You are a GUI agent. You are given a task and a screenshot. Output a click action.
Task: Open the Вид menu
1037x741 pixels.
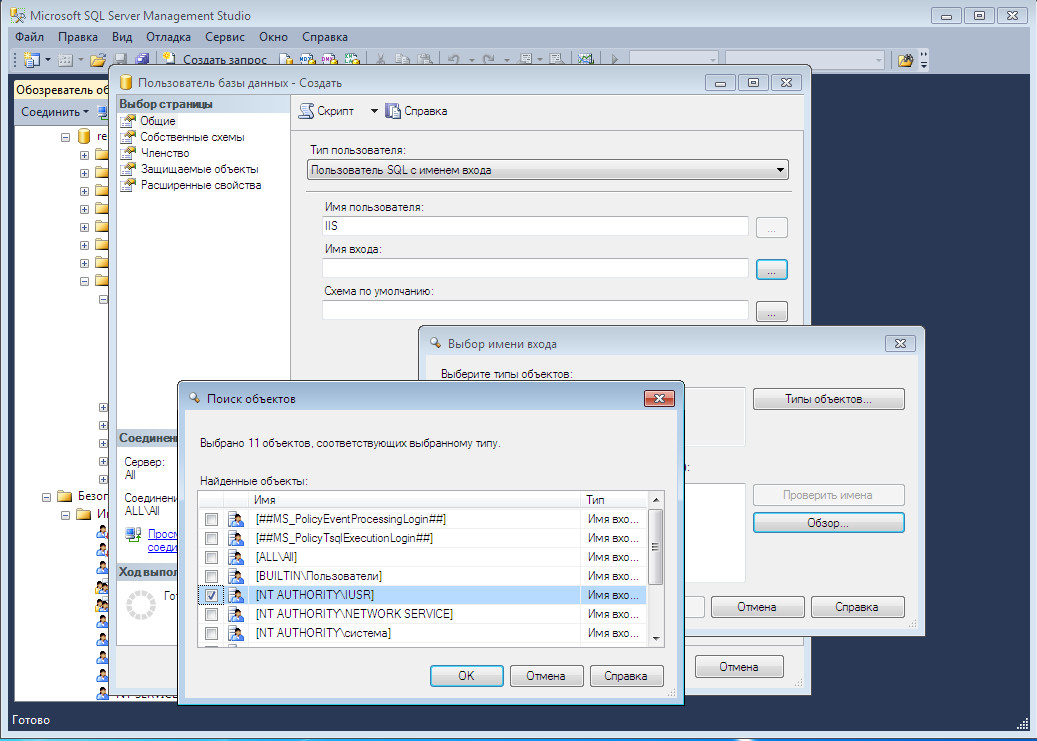point(122,37)
